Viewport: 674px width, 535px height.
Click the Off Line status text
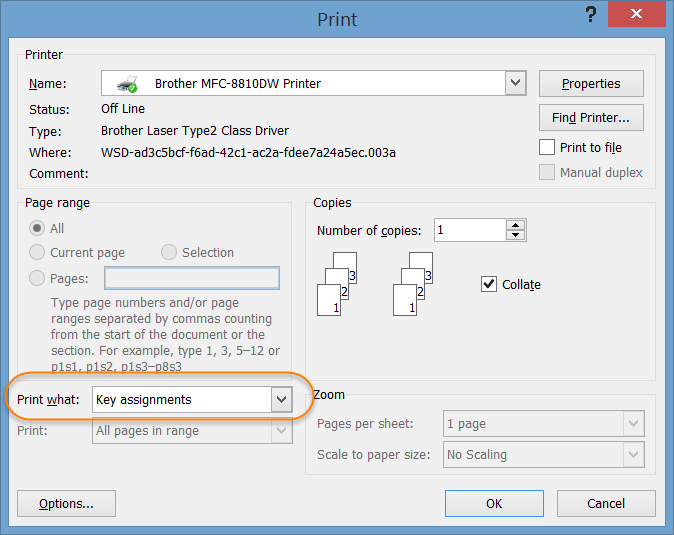tap(123, 109)
